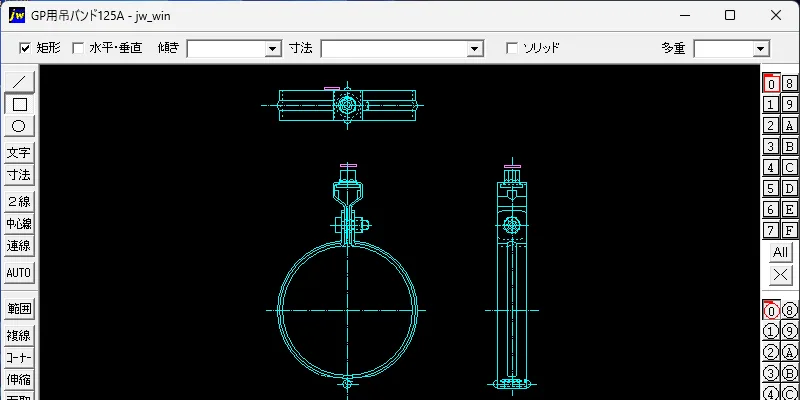Image resolution: width=800 pixels, height=400 pixels.
Task: Select the 伸縮 extend/trim tool
Action: tap(19, 380)
